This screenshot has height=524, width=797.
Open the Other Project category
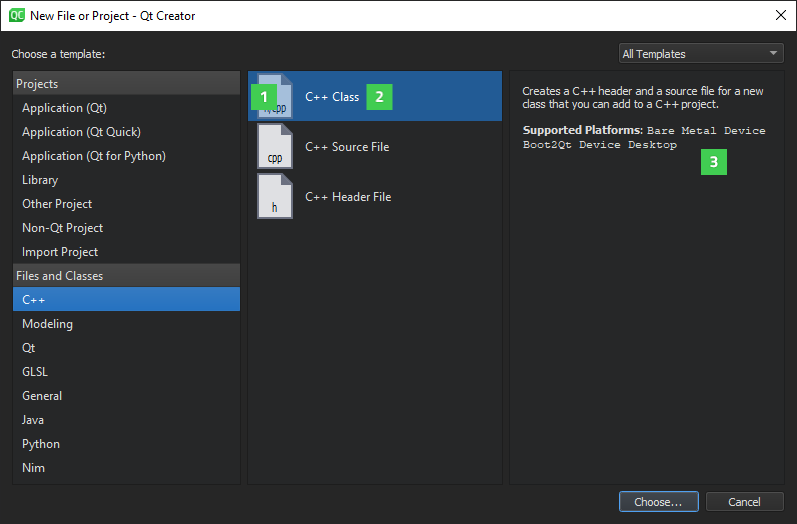(57, 204)
